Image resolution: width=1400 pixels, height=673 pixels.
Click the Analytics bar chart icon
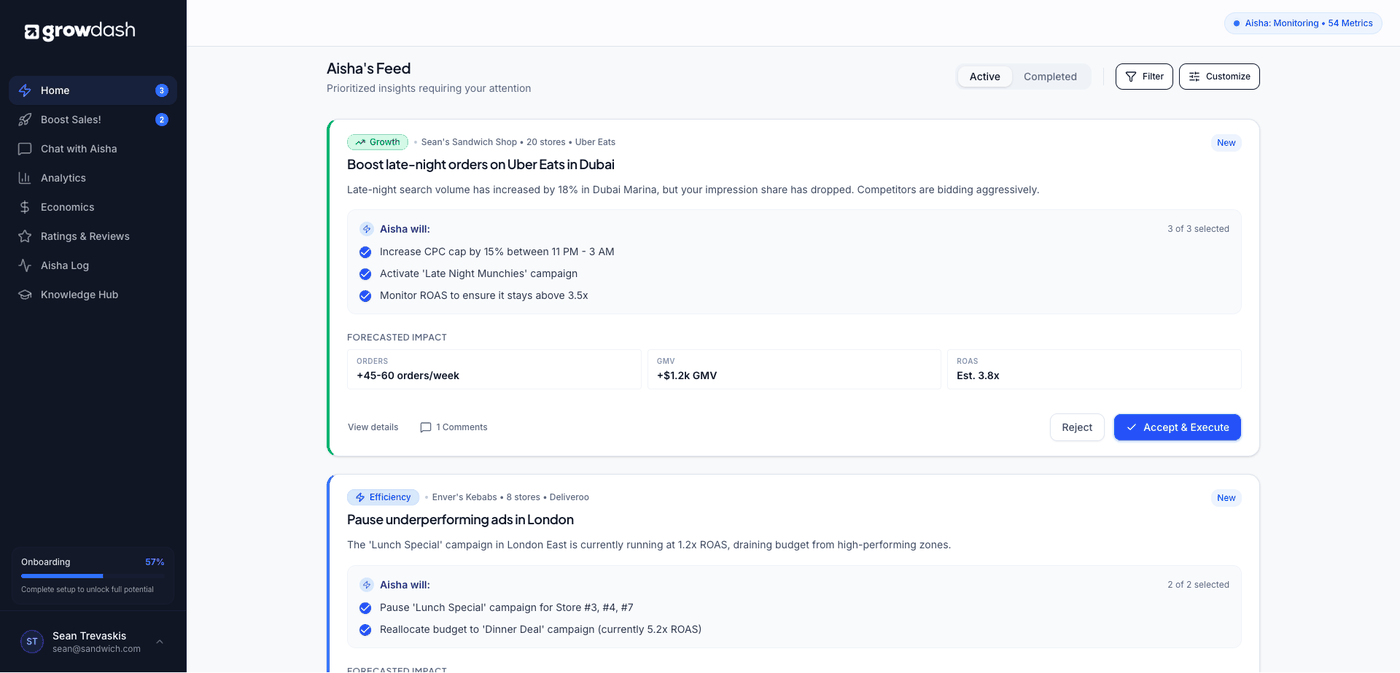click(x=25, y=177)
